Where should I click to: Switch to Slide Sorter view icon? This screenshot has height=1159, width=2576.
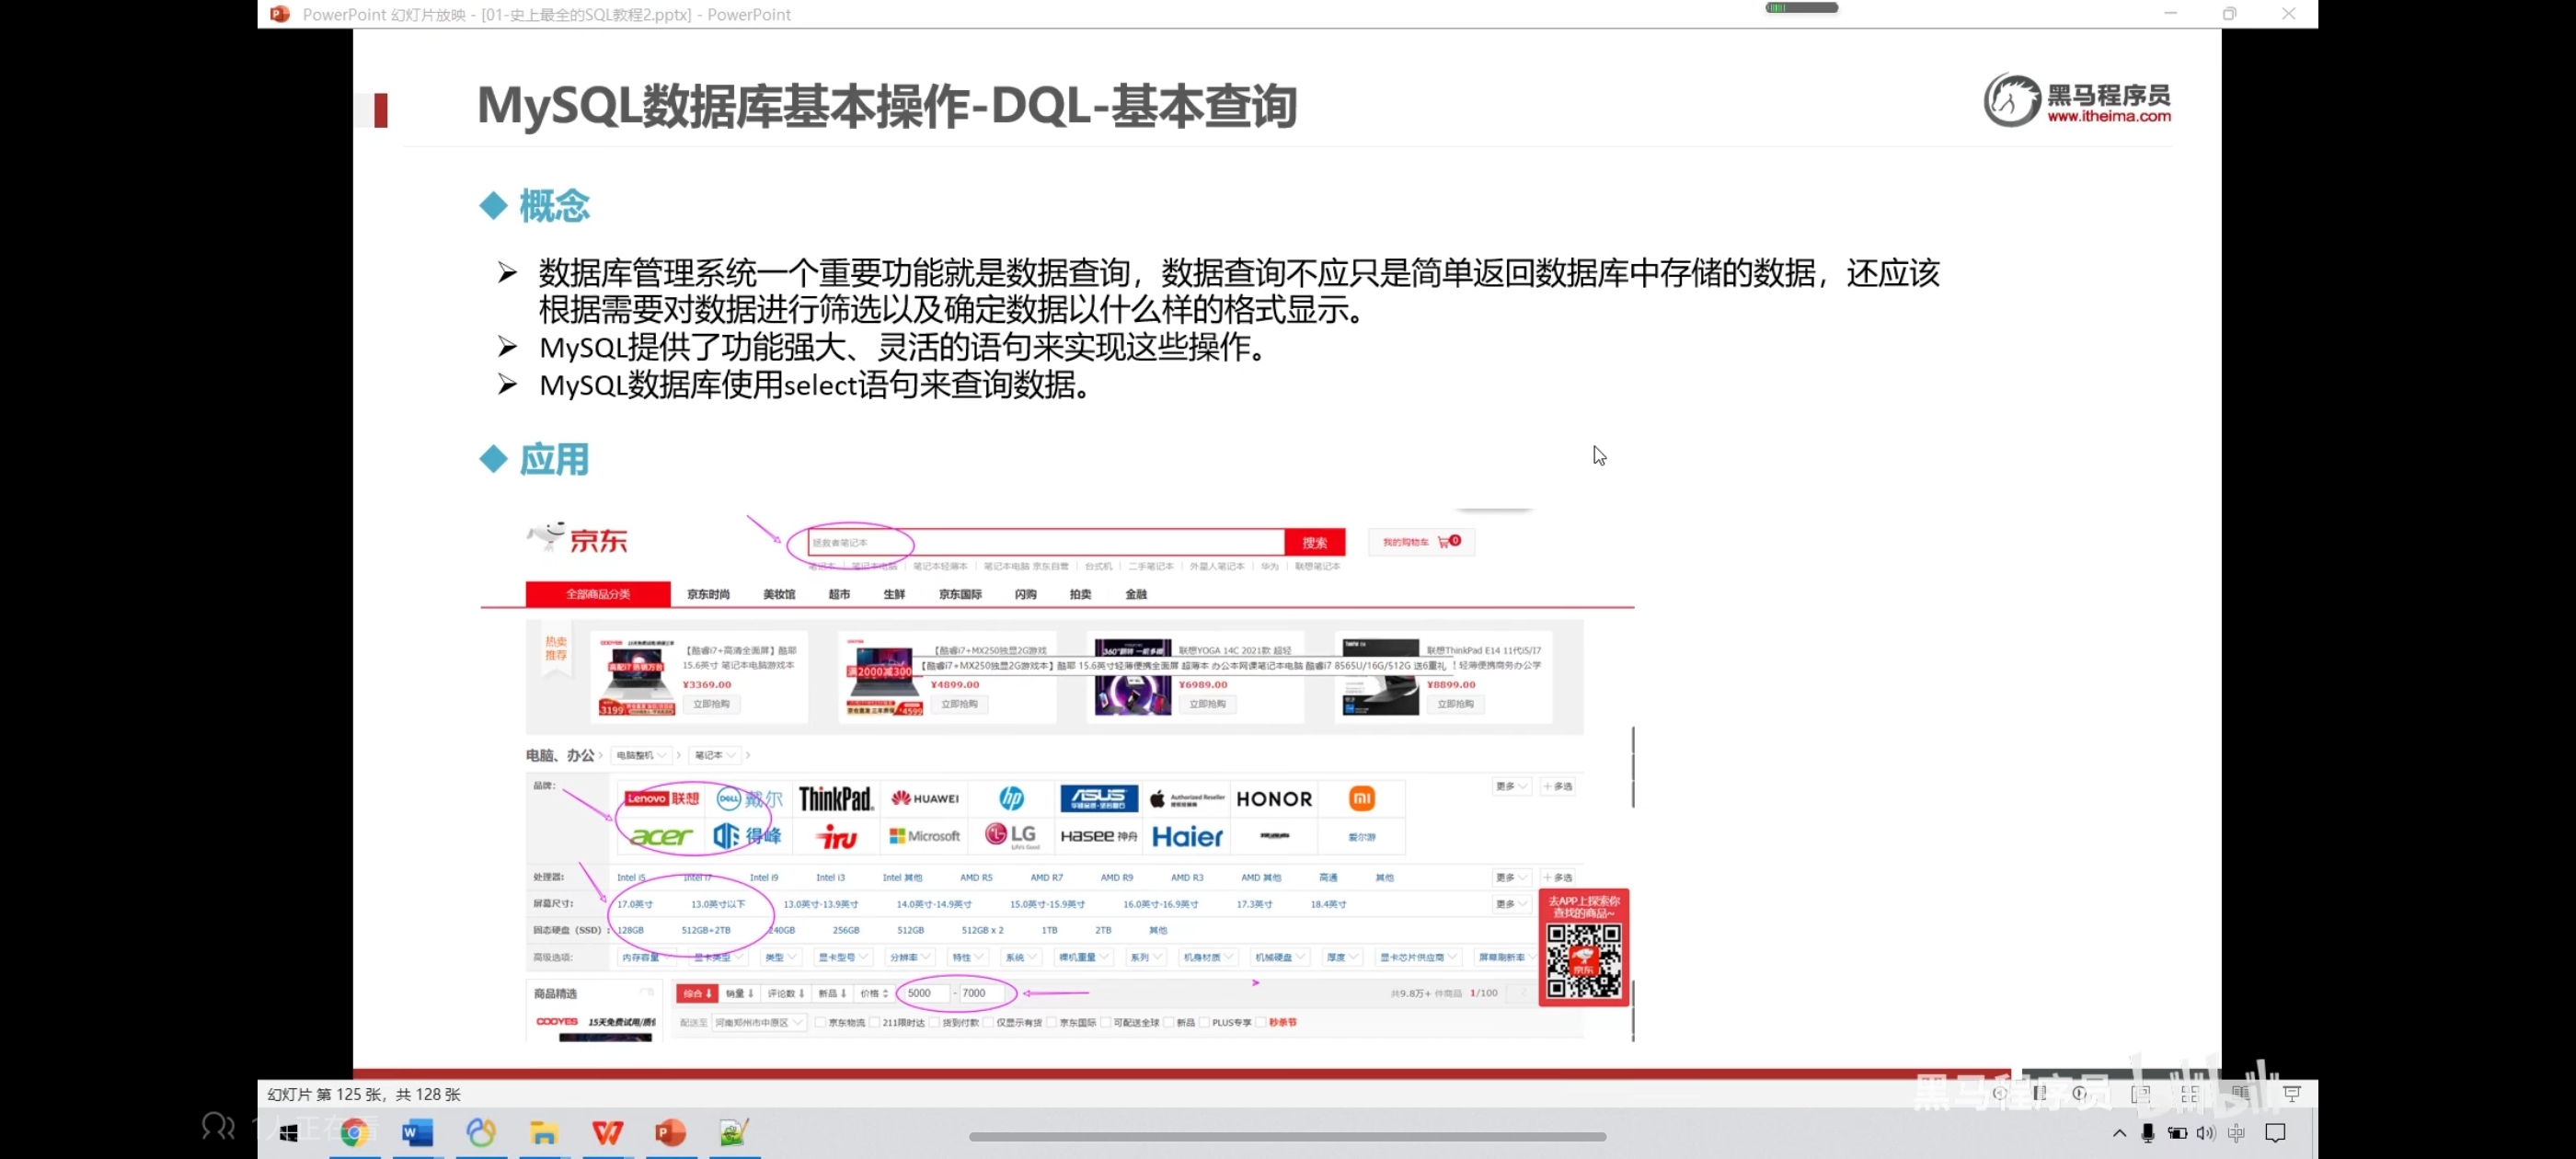[x=2190, y=1094]
